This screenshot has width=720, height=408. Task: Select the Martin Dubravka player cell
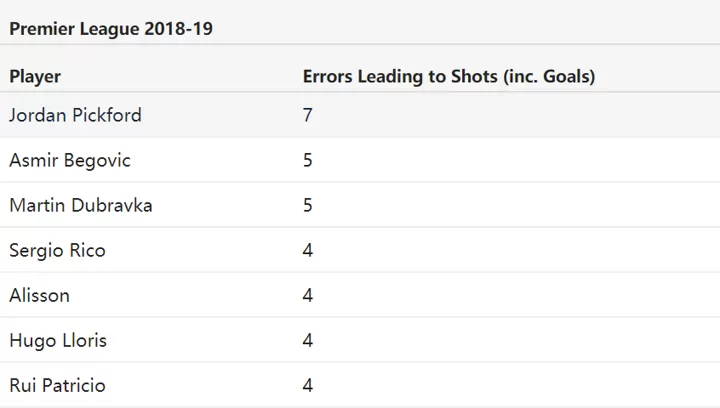click(x=81, y=205)
